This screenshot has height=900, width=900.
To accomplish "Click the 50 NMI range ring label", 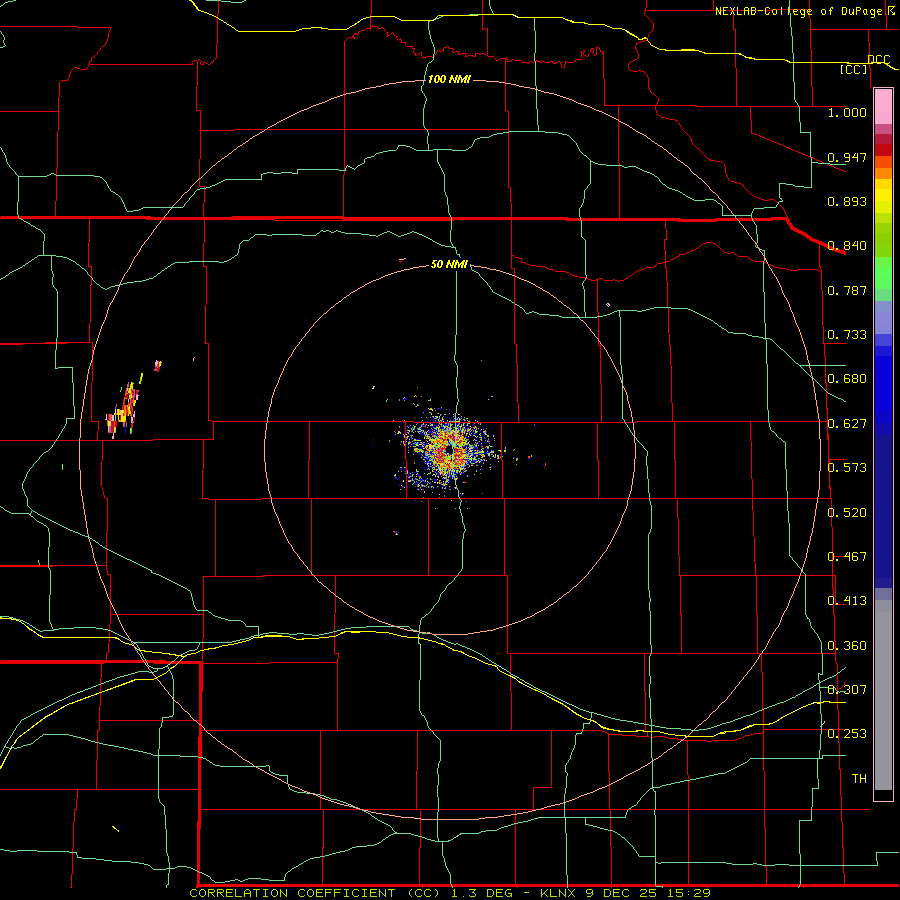I will [449, 264].
